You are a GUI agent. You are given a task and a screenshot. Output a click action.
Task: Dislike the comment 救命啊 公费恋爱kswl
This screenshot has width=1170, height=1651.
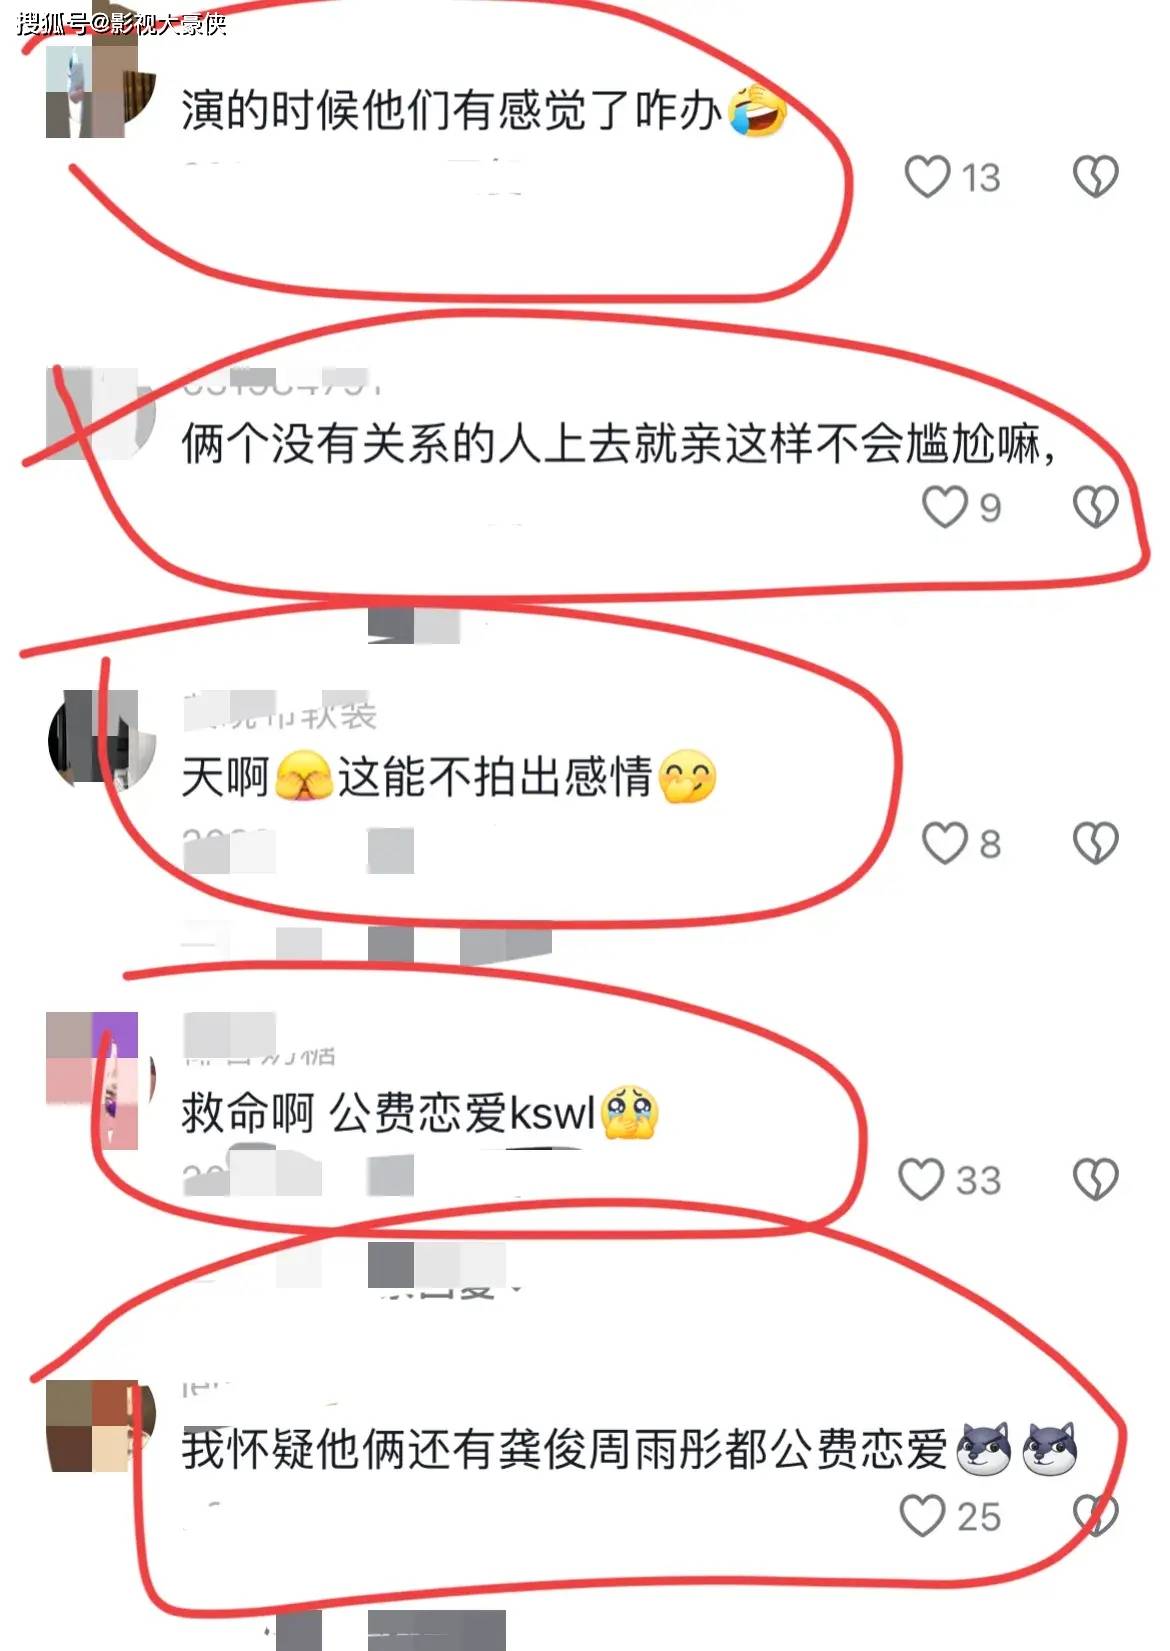pos(1095,1179)
